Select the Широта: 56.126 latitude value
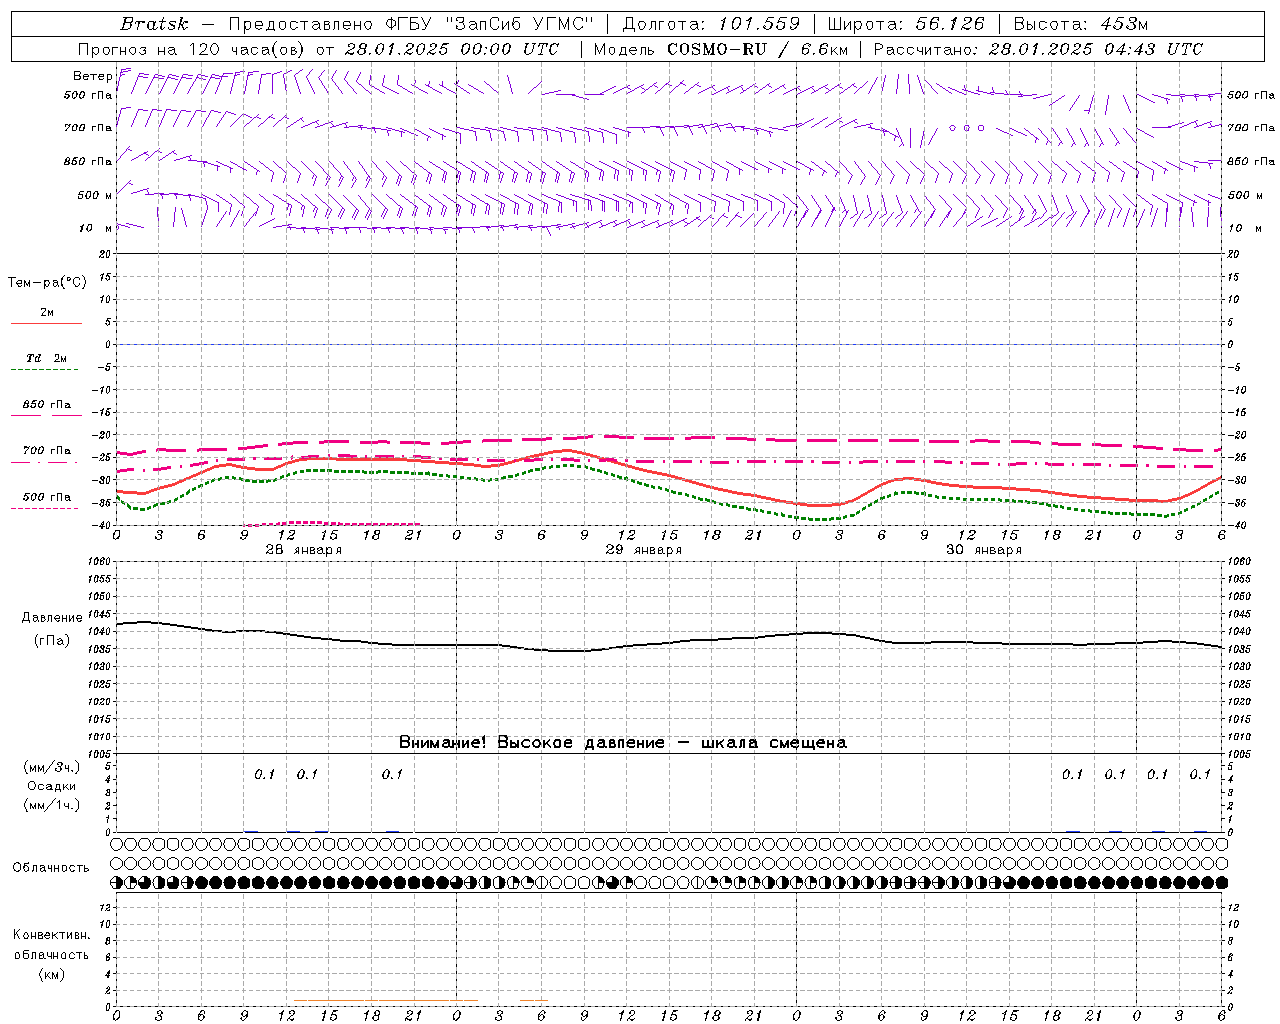The width and height of the screenshot is (1280, 1024). 906,24
